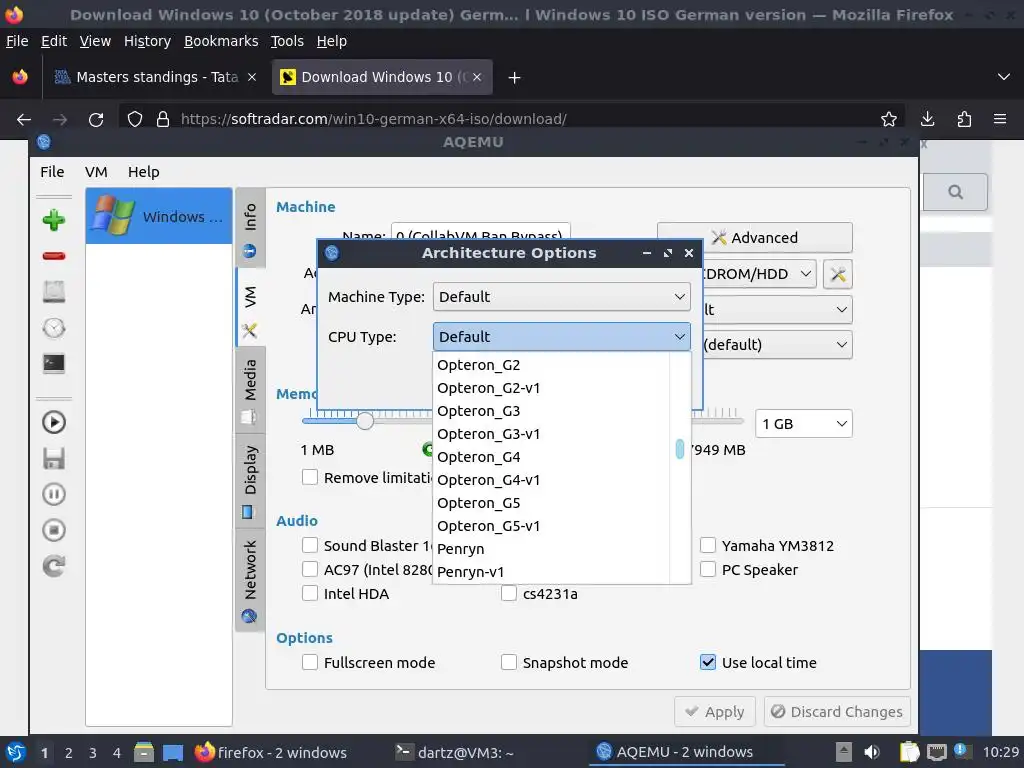Viewport: 1024px width, 768px height.
Task: Enable AC97 audio checkbox
Action: pos(310,569)
